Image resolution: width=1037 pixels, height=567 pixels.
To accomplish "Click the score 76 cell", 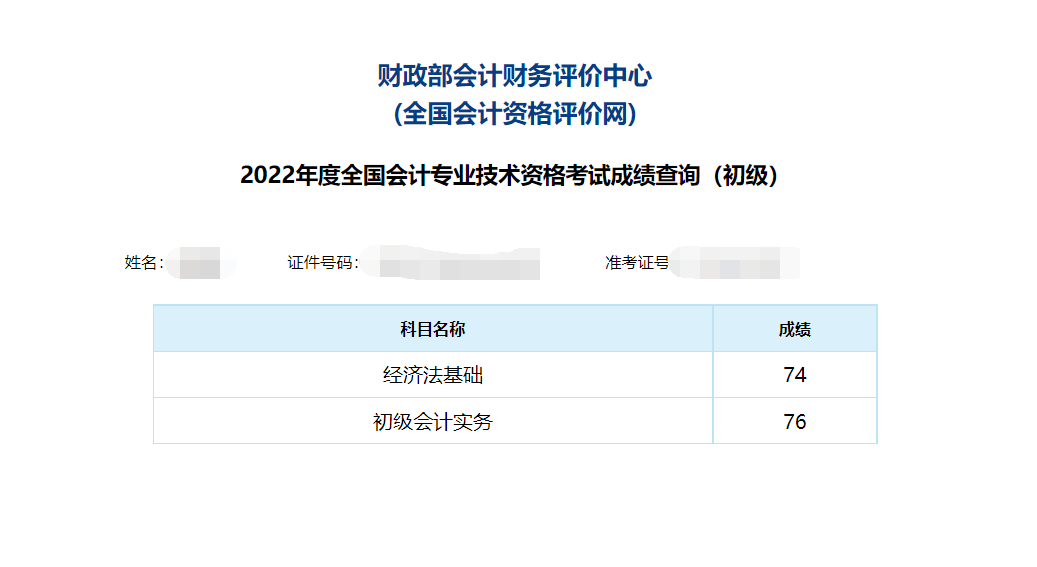I will click(795, 421).
